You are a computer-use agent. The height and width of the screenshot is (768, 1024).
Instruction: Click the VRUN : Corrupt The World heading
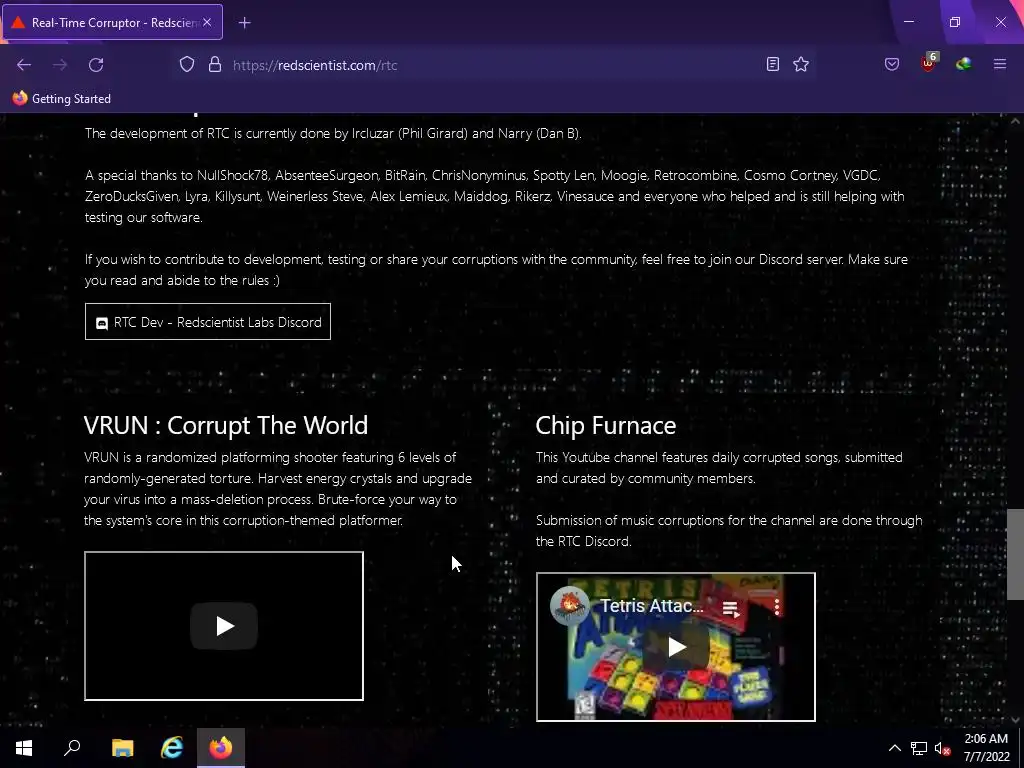click(226, 425)
